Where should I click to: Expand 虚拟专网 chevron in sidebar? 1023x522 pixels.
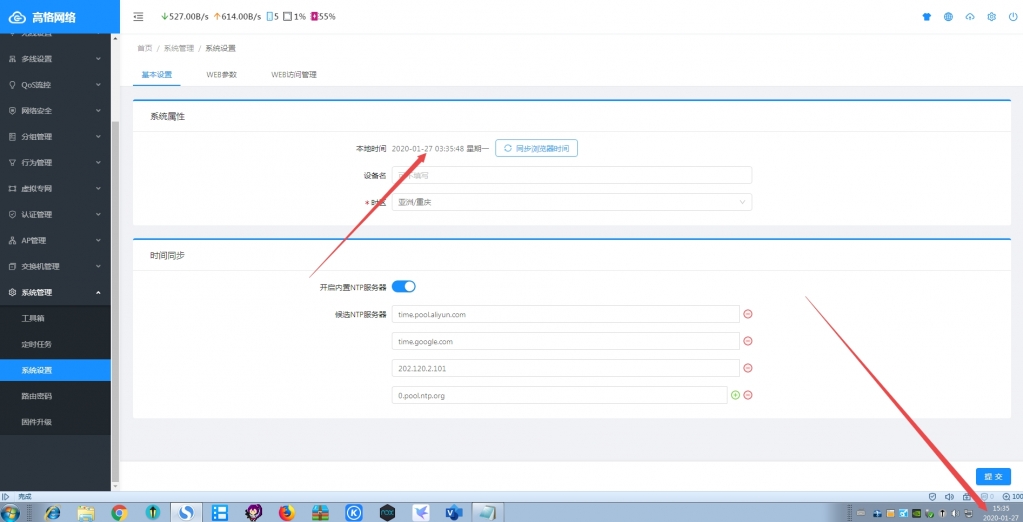(98, 189)
